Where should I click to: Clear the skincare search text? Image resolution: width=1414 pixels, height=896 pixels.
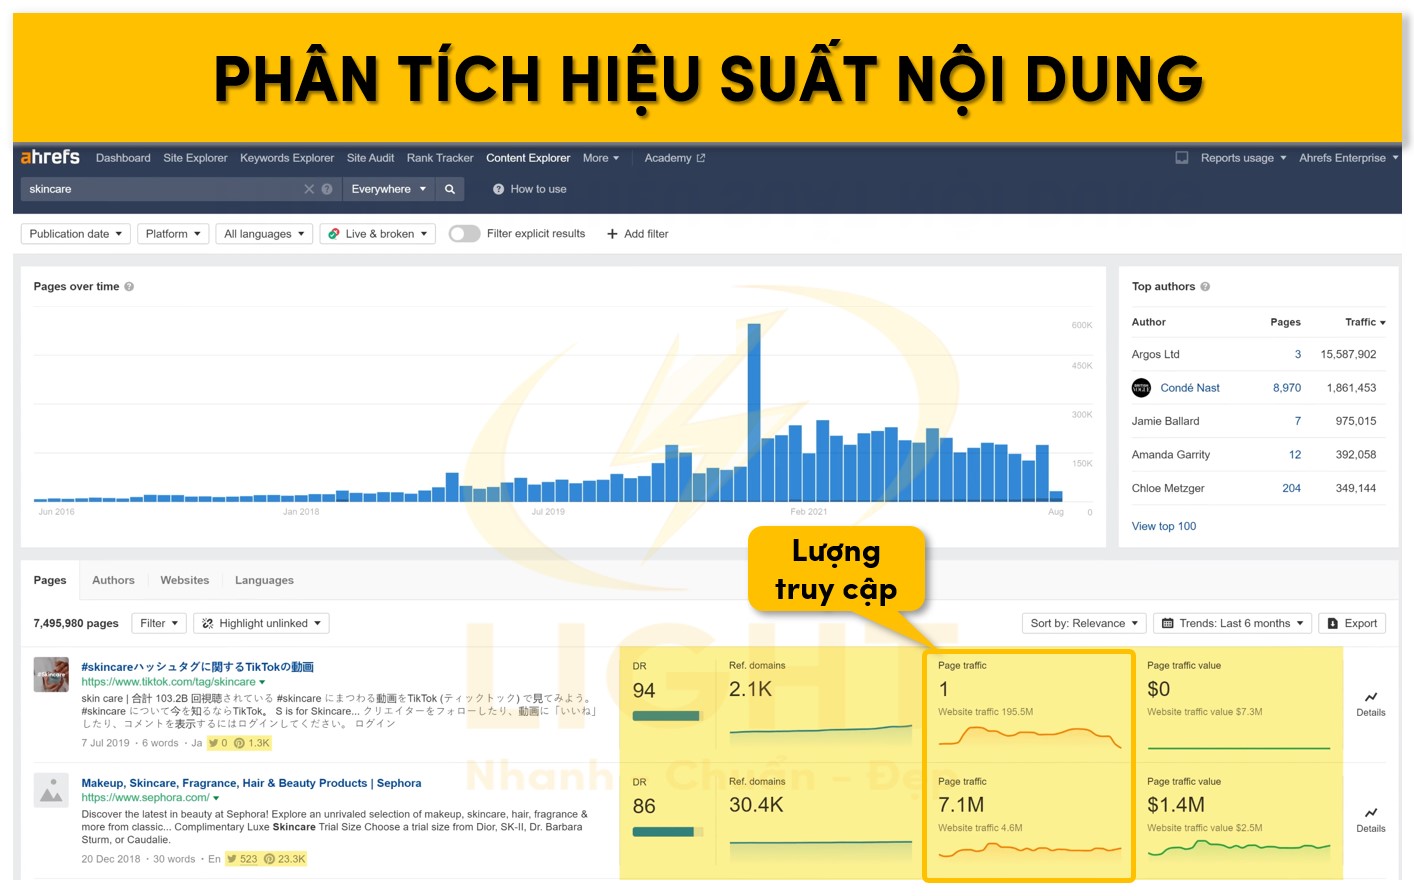pos(309,189)
